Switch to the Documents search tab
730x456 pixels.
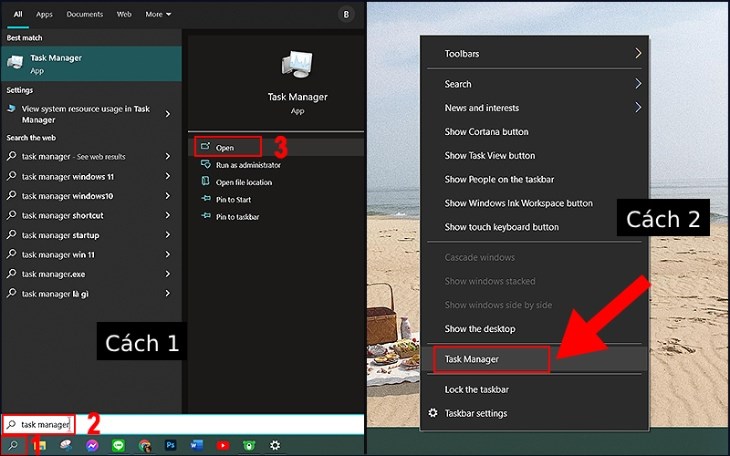84,14
